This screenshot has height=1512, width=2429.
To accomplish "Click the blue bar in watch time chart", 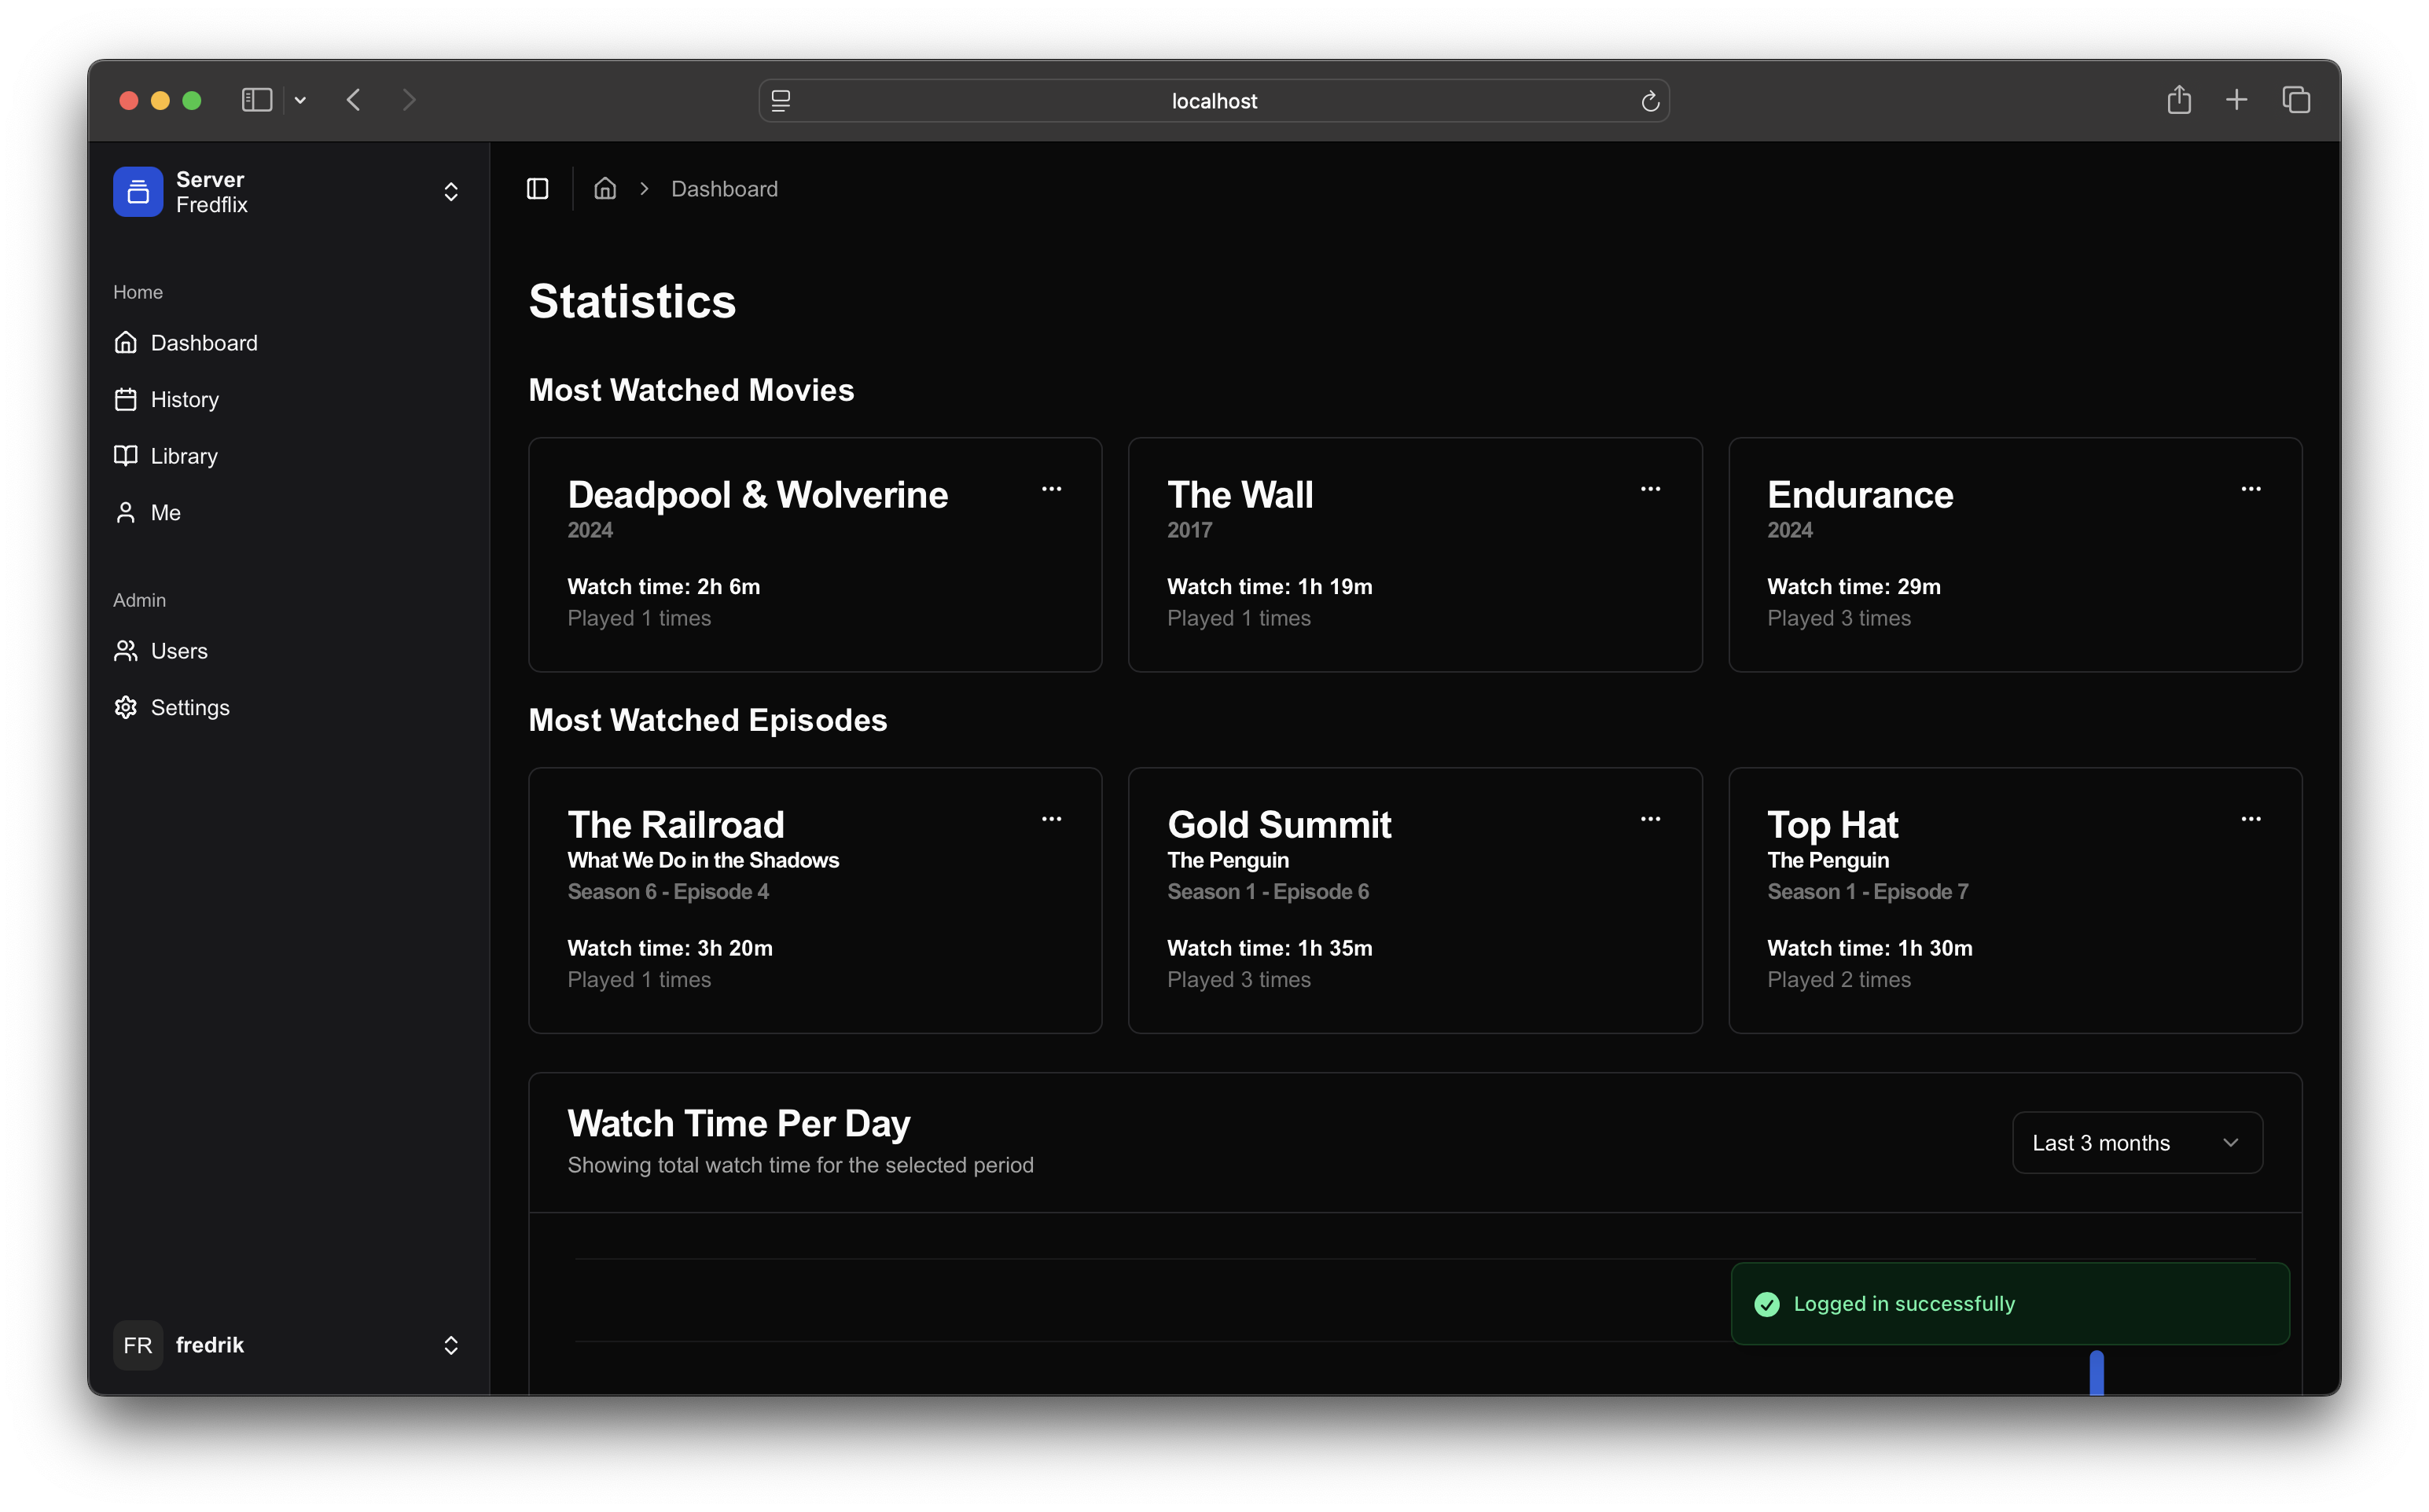I will coord(2096,1372).
